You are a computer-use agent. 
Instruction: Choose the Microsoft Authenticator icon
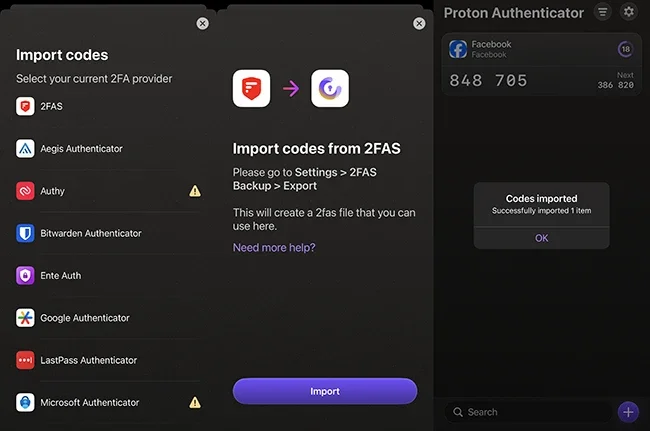pyautogui.click(x=25, y=402)
